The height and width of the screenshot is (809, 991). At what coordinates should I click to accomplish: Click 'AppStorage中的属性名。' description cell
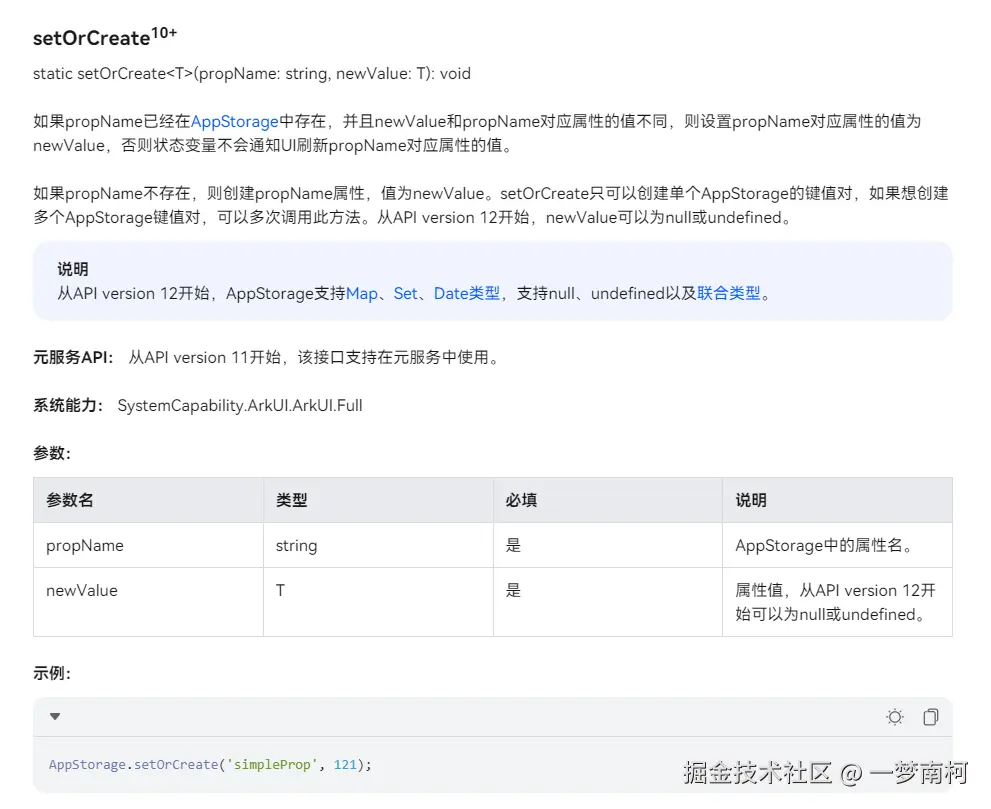coord(837,545)
